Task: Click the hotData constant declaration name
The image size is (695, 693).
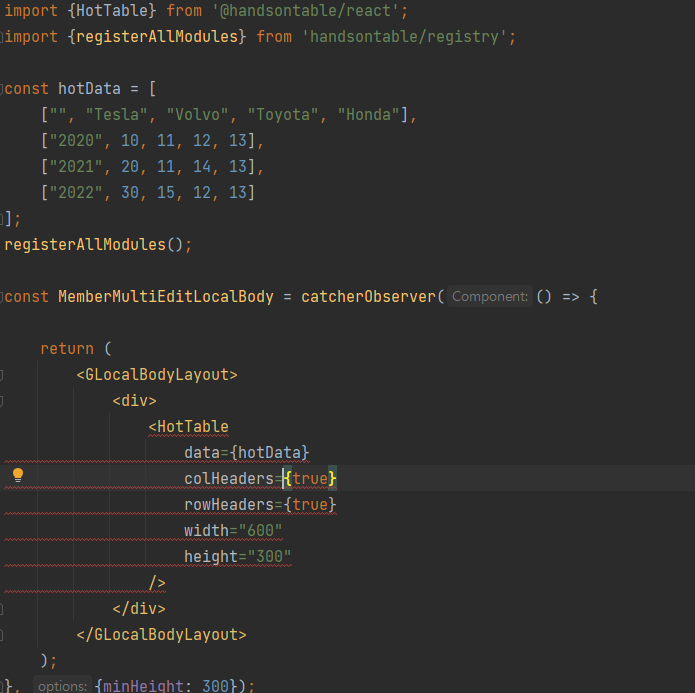Action: coord(90,89)
